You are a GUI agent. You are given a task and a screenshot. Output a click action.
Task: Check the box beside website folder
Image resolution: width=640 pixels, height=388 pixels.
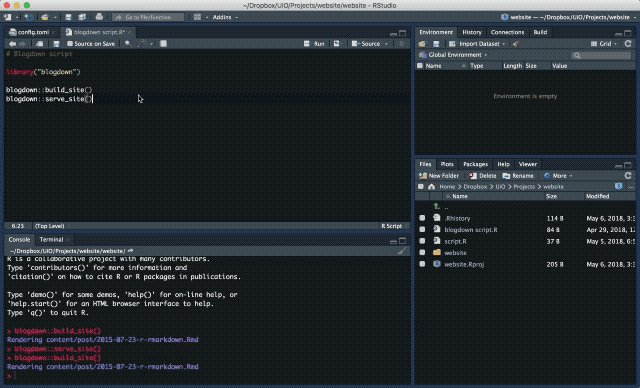pos(422,253)
